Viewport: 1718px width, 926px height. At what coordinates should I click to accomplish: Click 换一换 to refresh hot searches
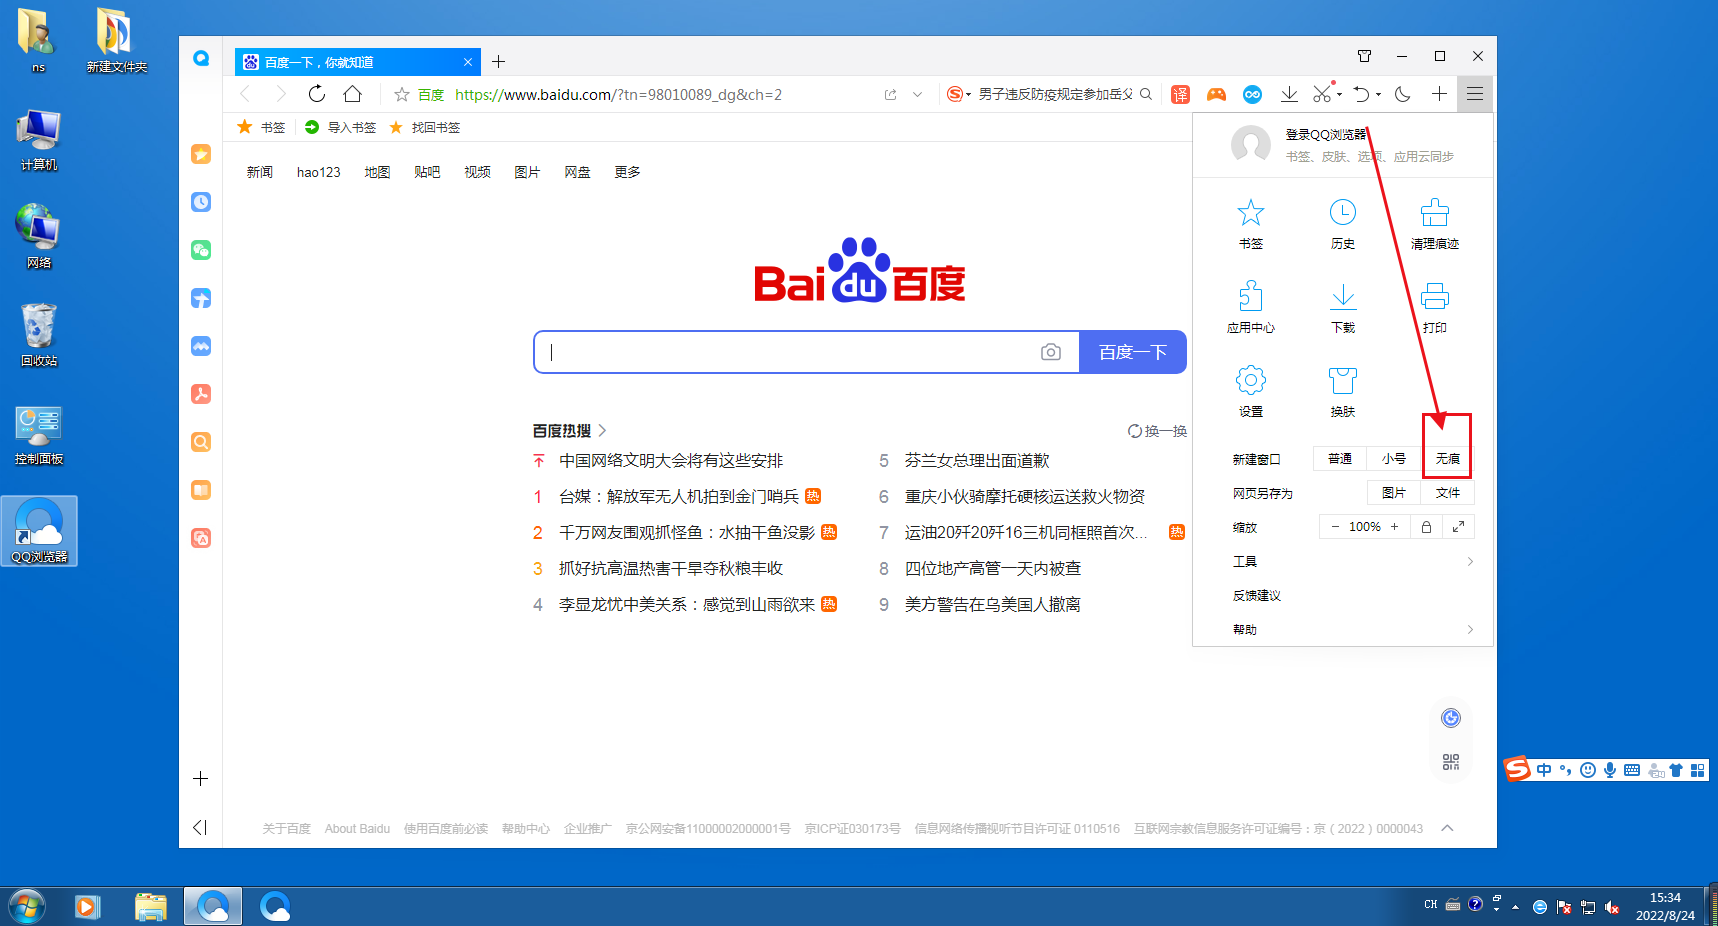point(1157,431)
